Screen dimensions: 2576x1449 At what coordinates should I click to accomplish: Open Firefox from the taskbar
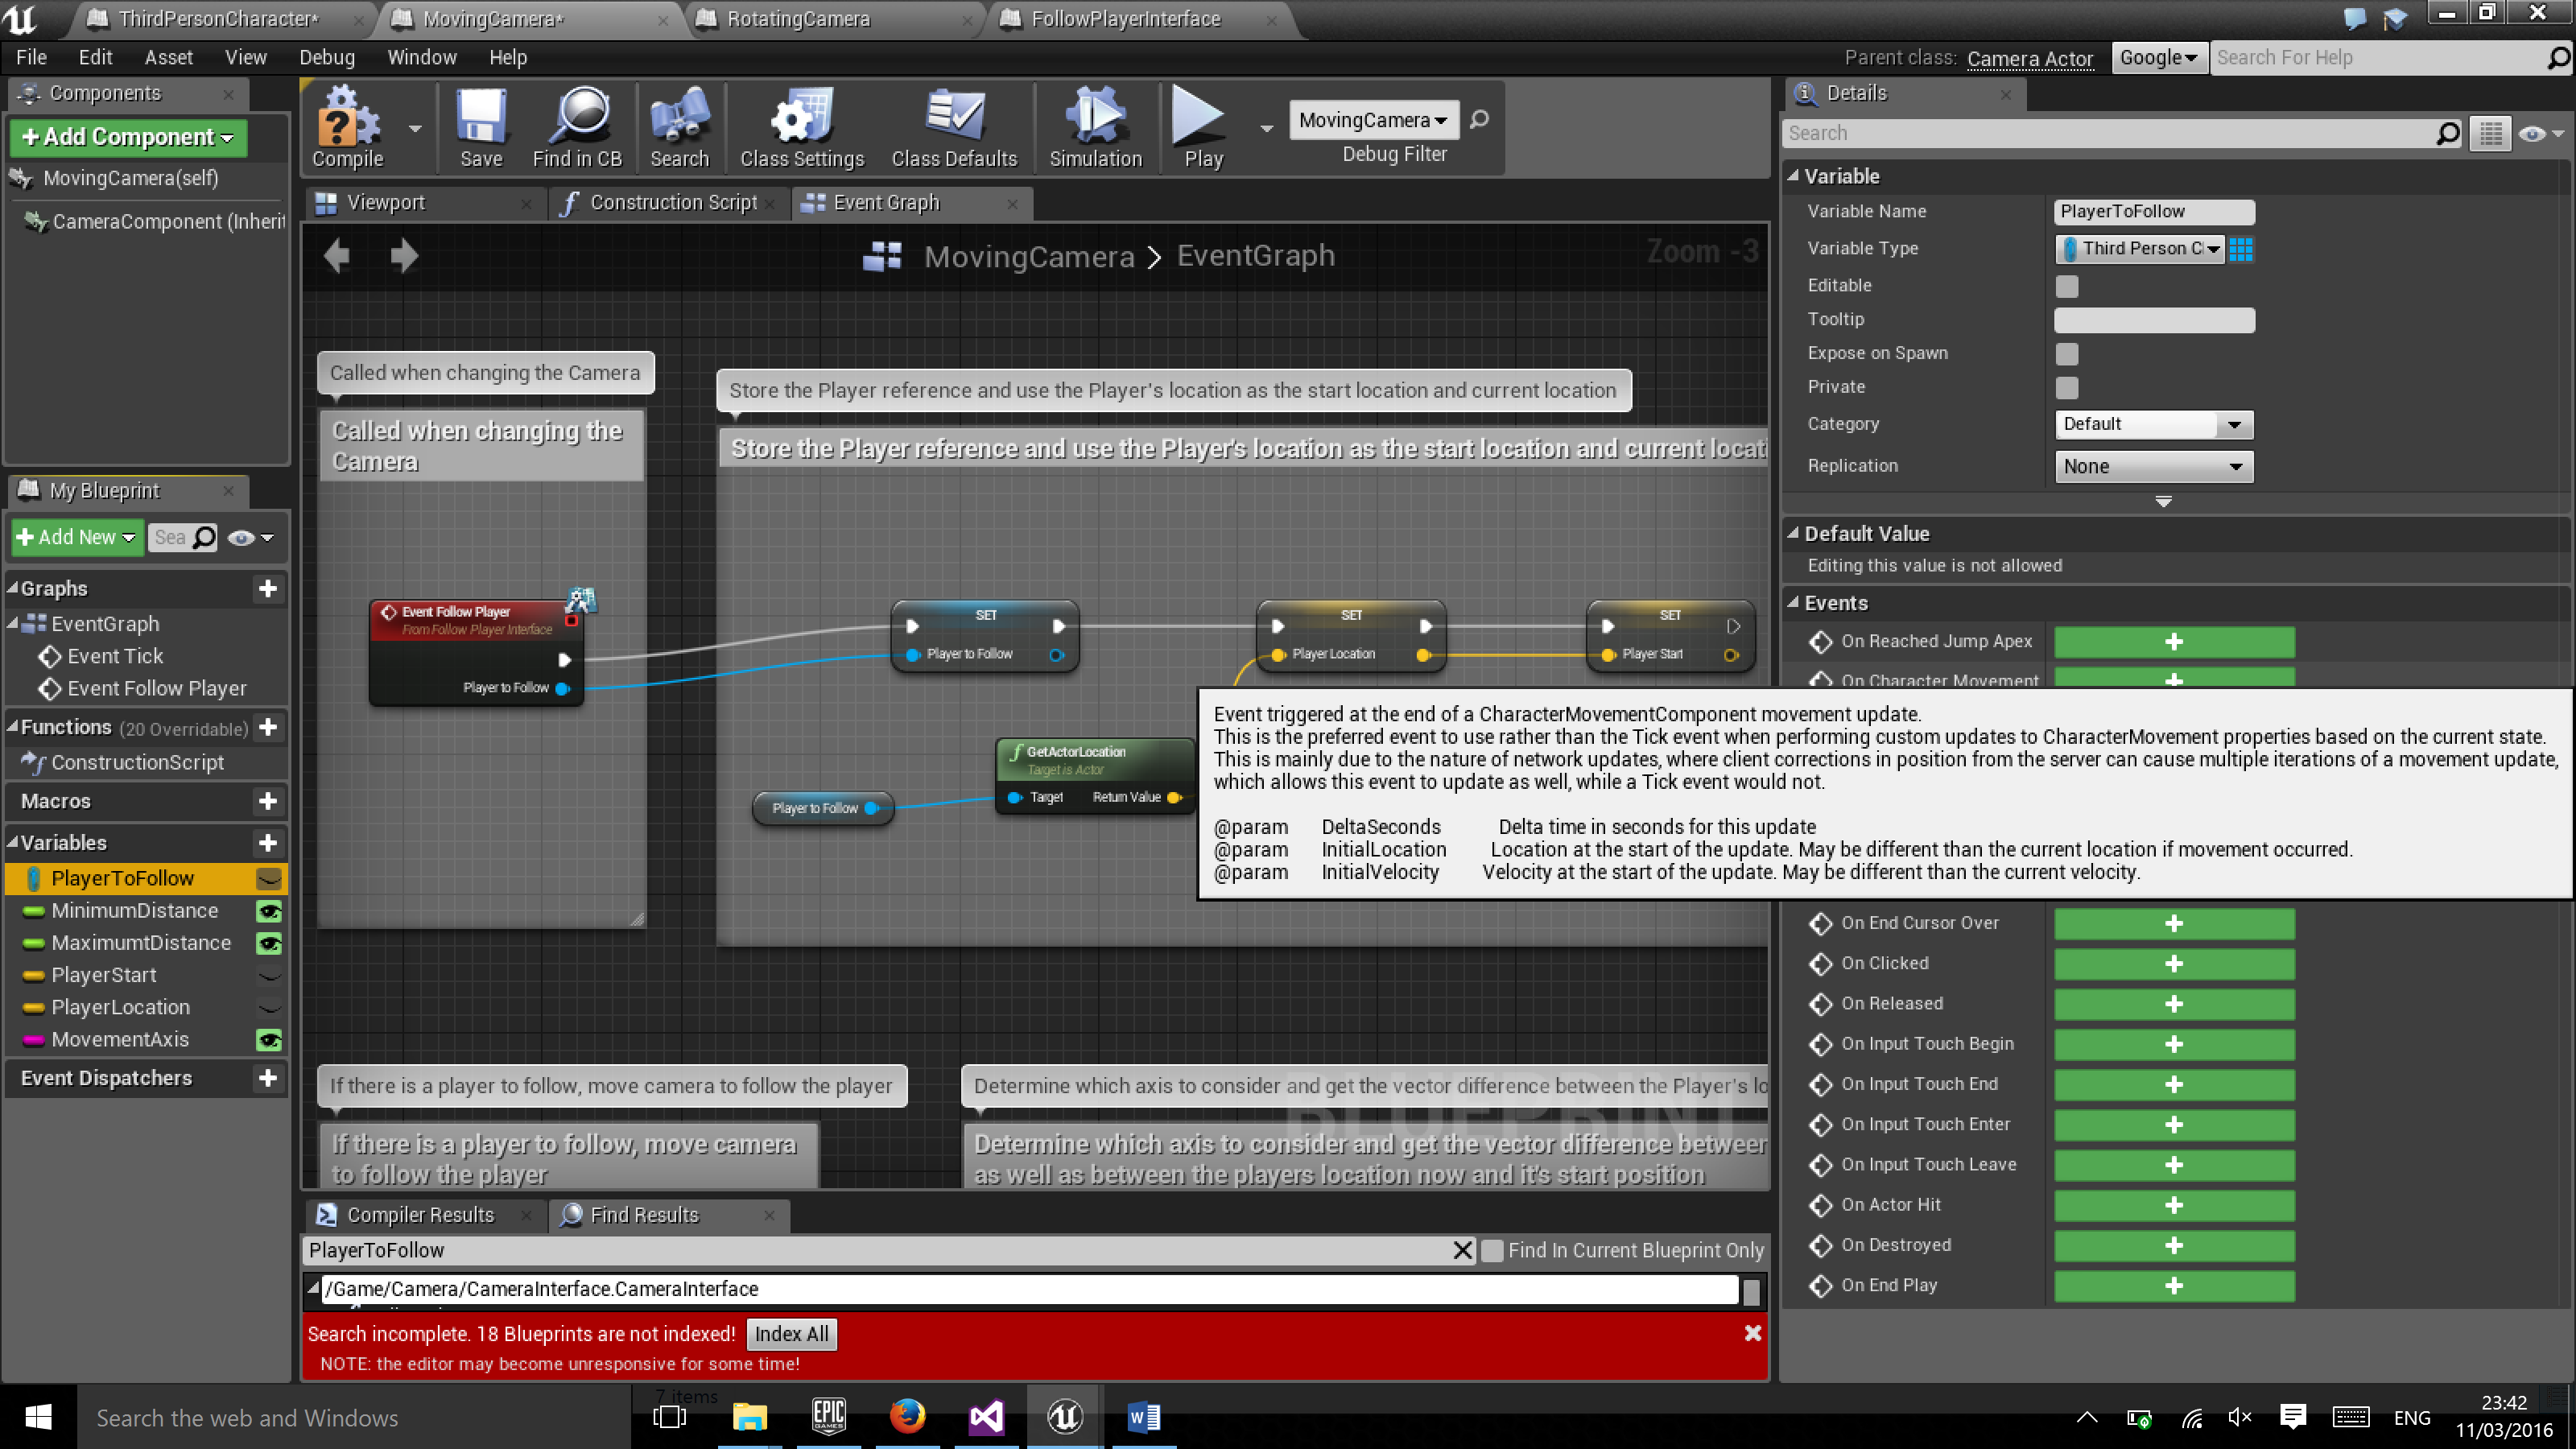tap(907, 1416)
